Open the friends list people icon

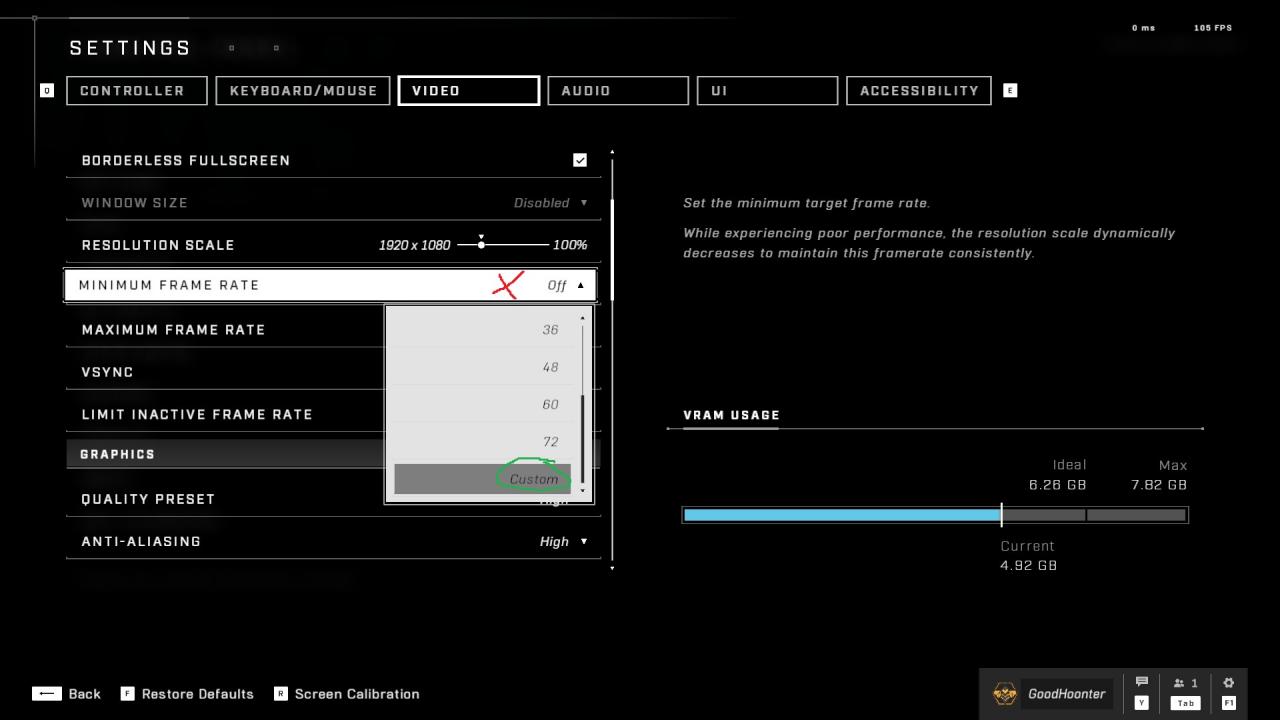(1180, 683)
